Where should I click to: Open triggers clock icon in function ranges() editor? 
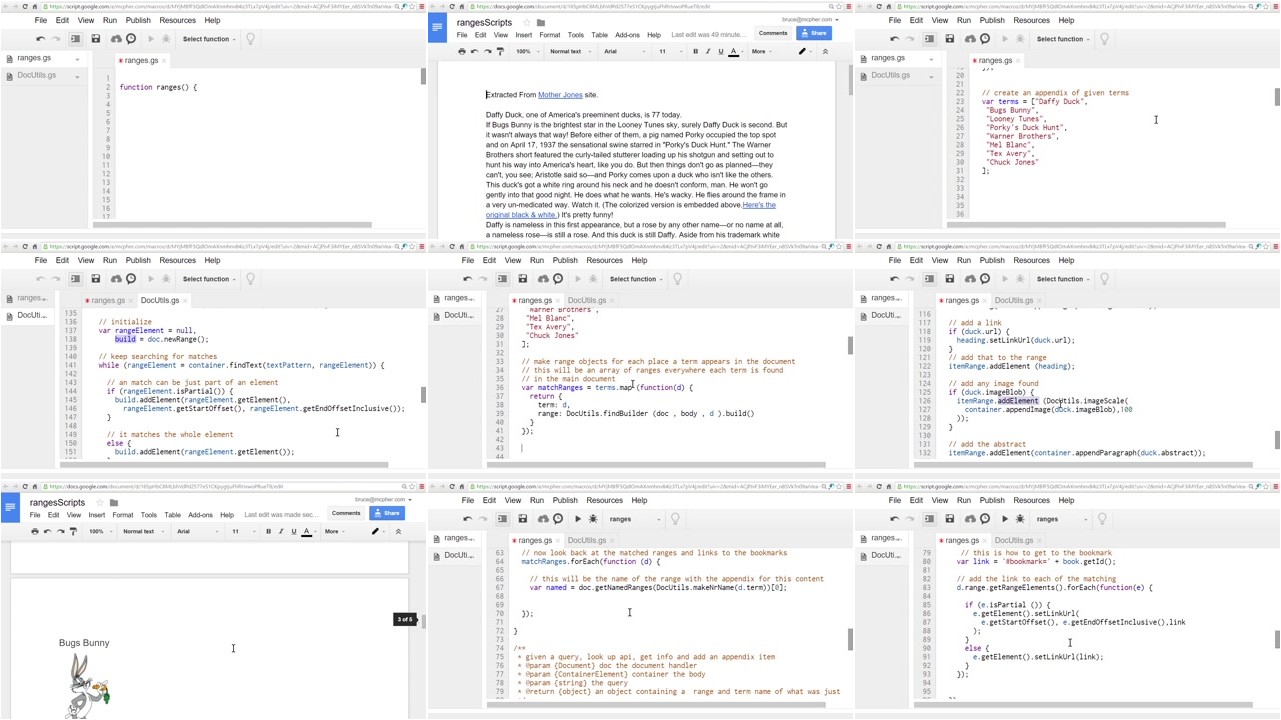coord(131,39)
